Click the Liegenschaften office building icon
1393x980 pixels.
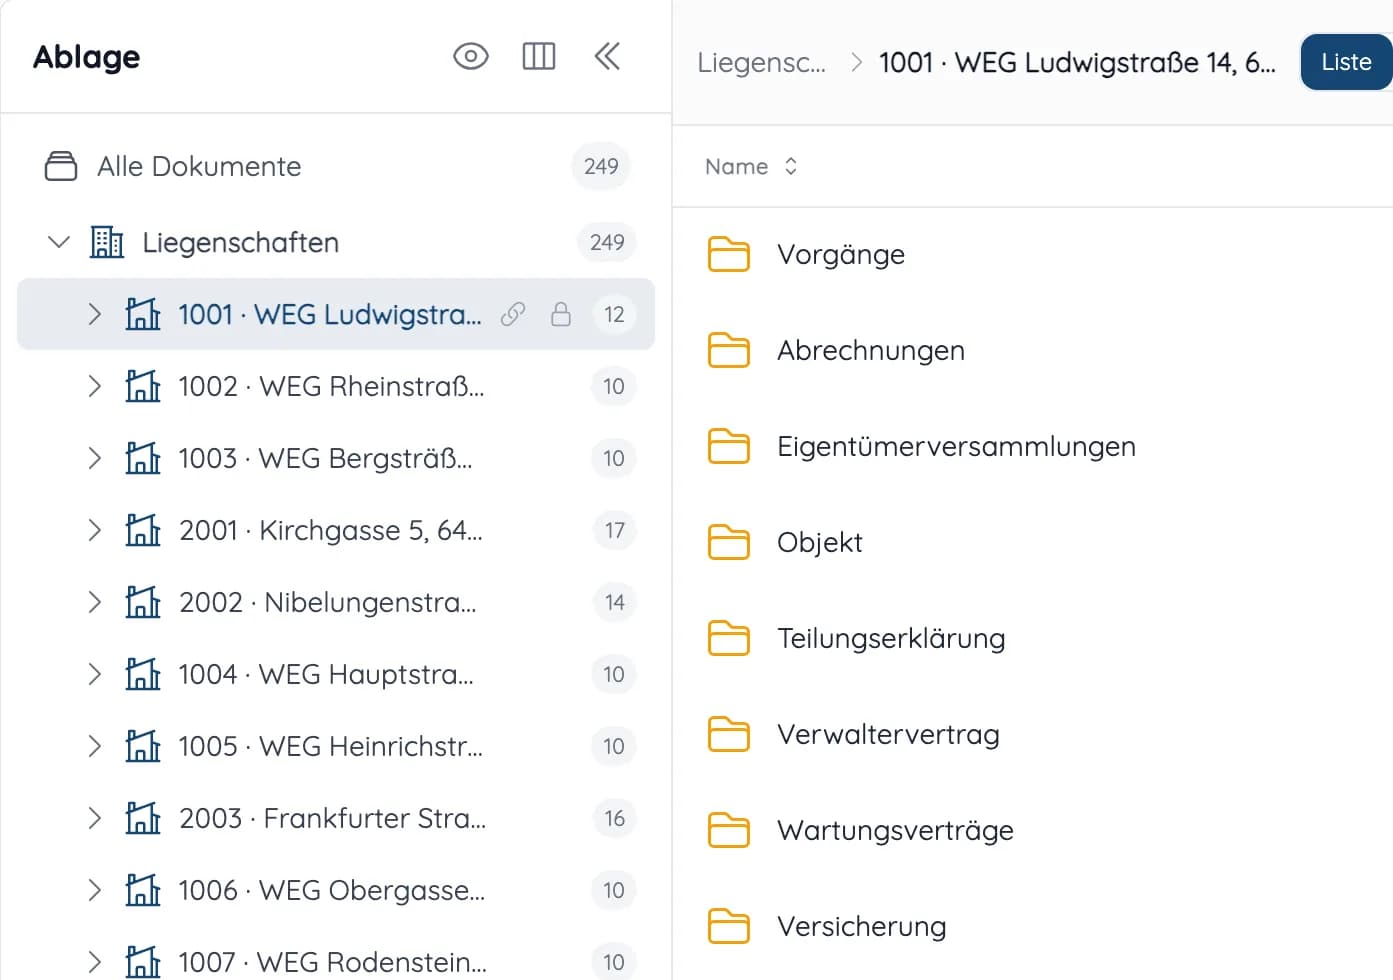pos(107,242)
